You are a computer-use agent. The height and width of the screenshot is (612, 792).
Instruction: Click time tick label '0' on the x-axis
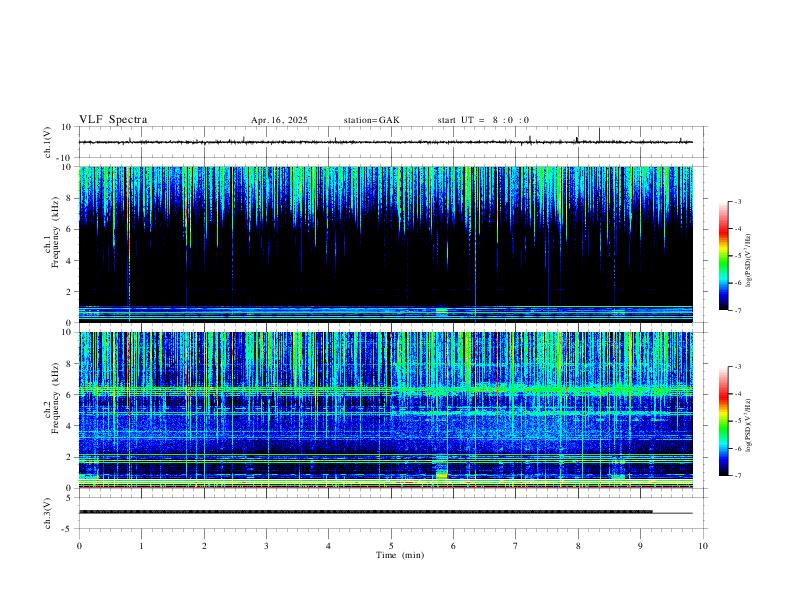click(79, 546)
